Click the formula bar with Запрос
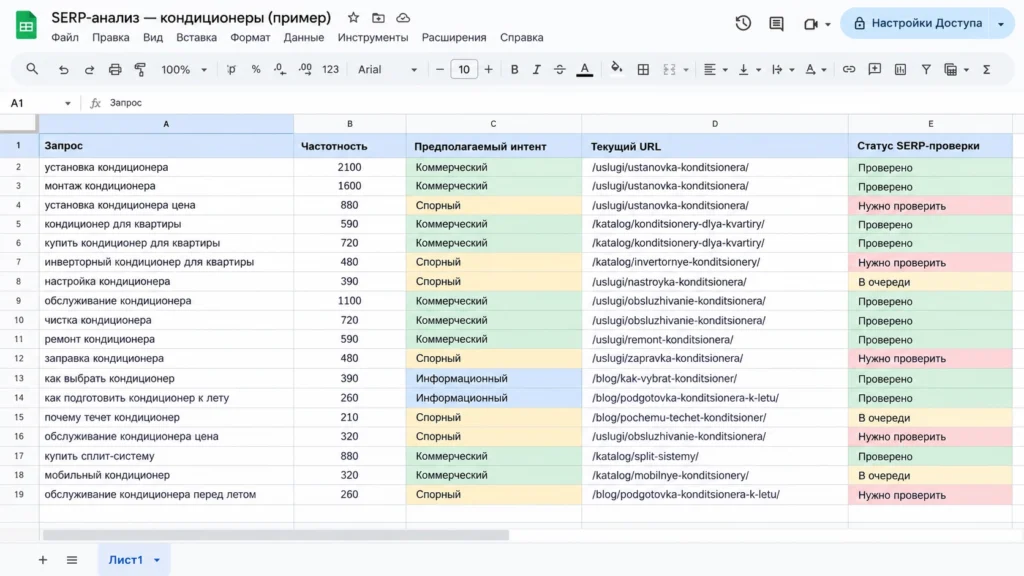The height and width of the screenshot is (576, 1024). 562,103
